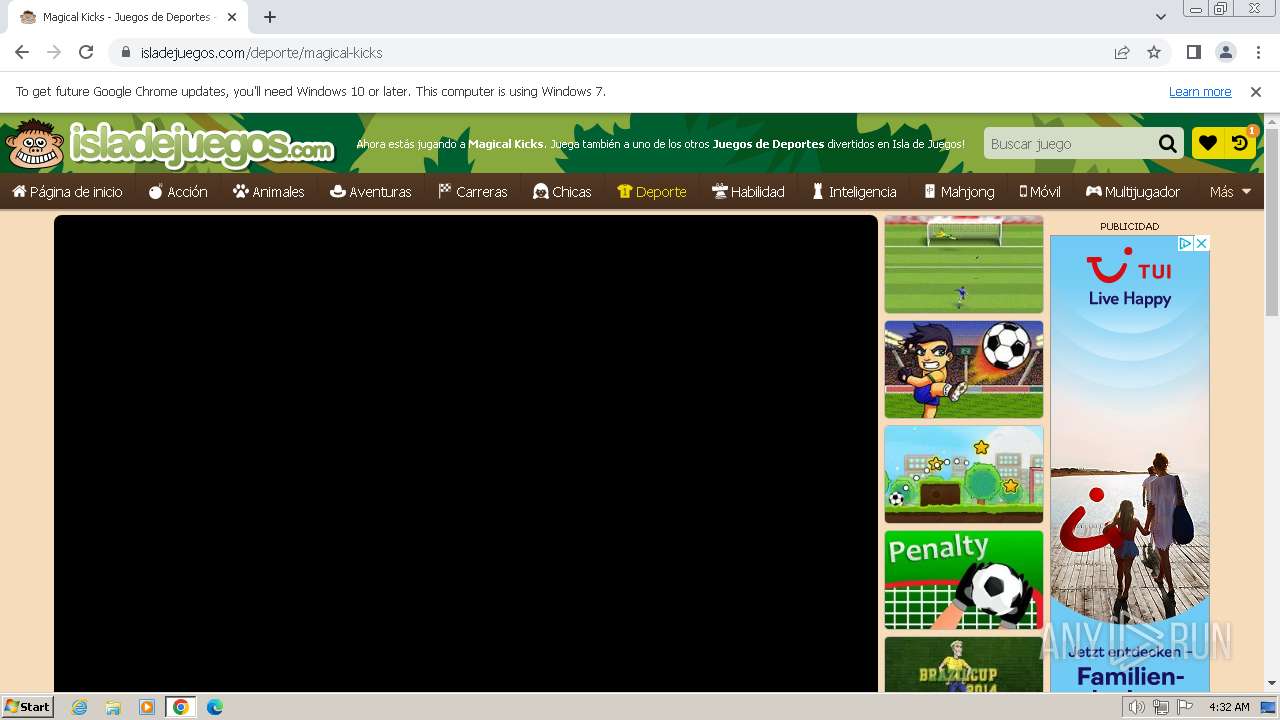Click the share page icon in address bar
The height and width of the screenshot is (720, 1280).
[1122, 53]
